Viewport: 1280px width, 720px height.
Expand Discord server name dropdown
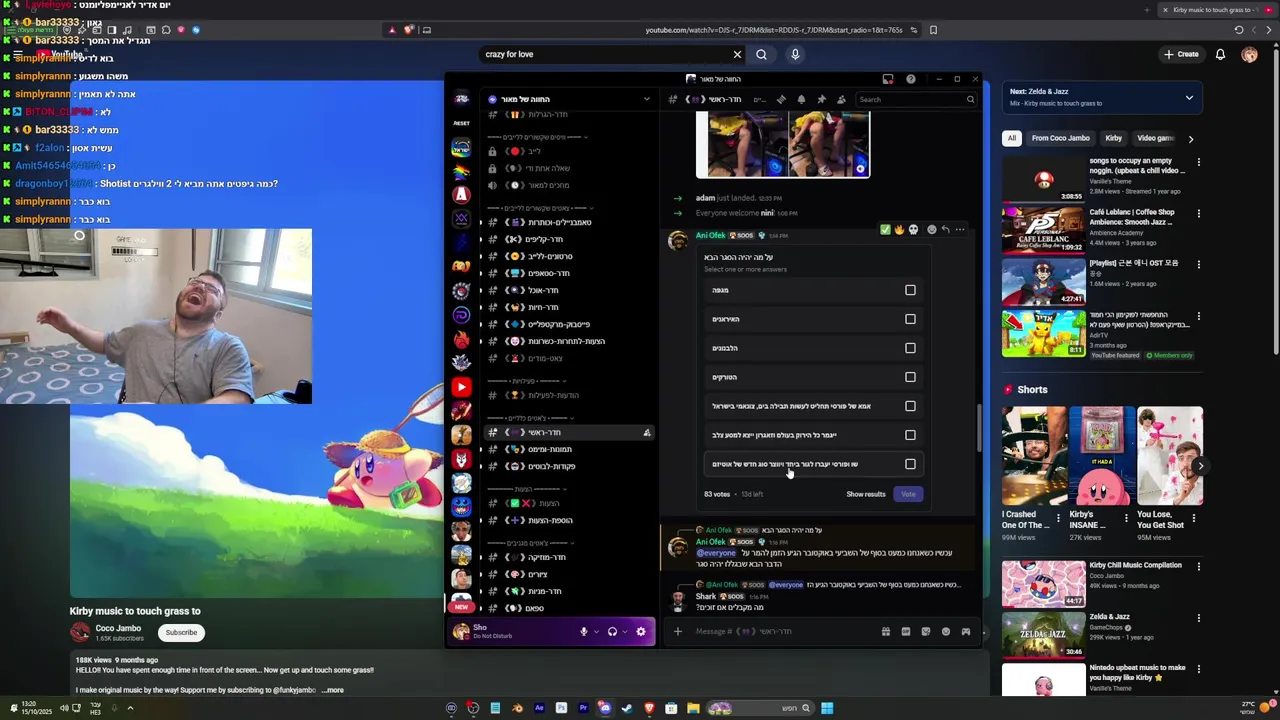pos(646,99)
